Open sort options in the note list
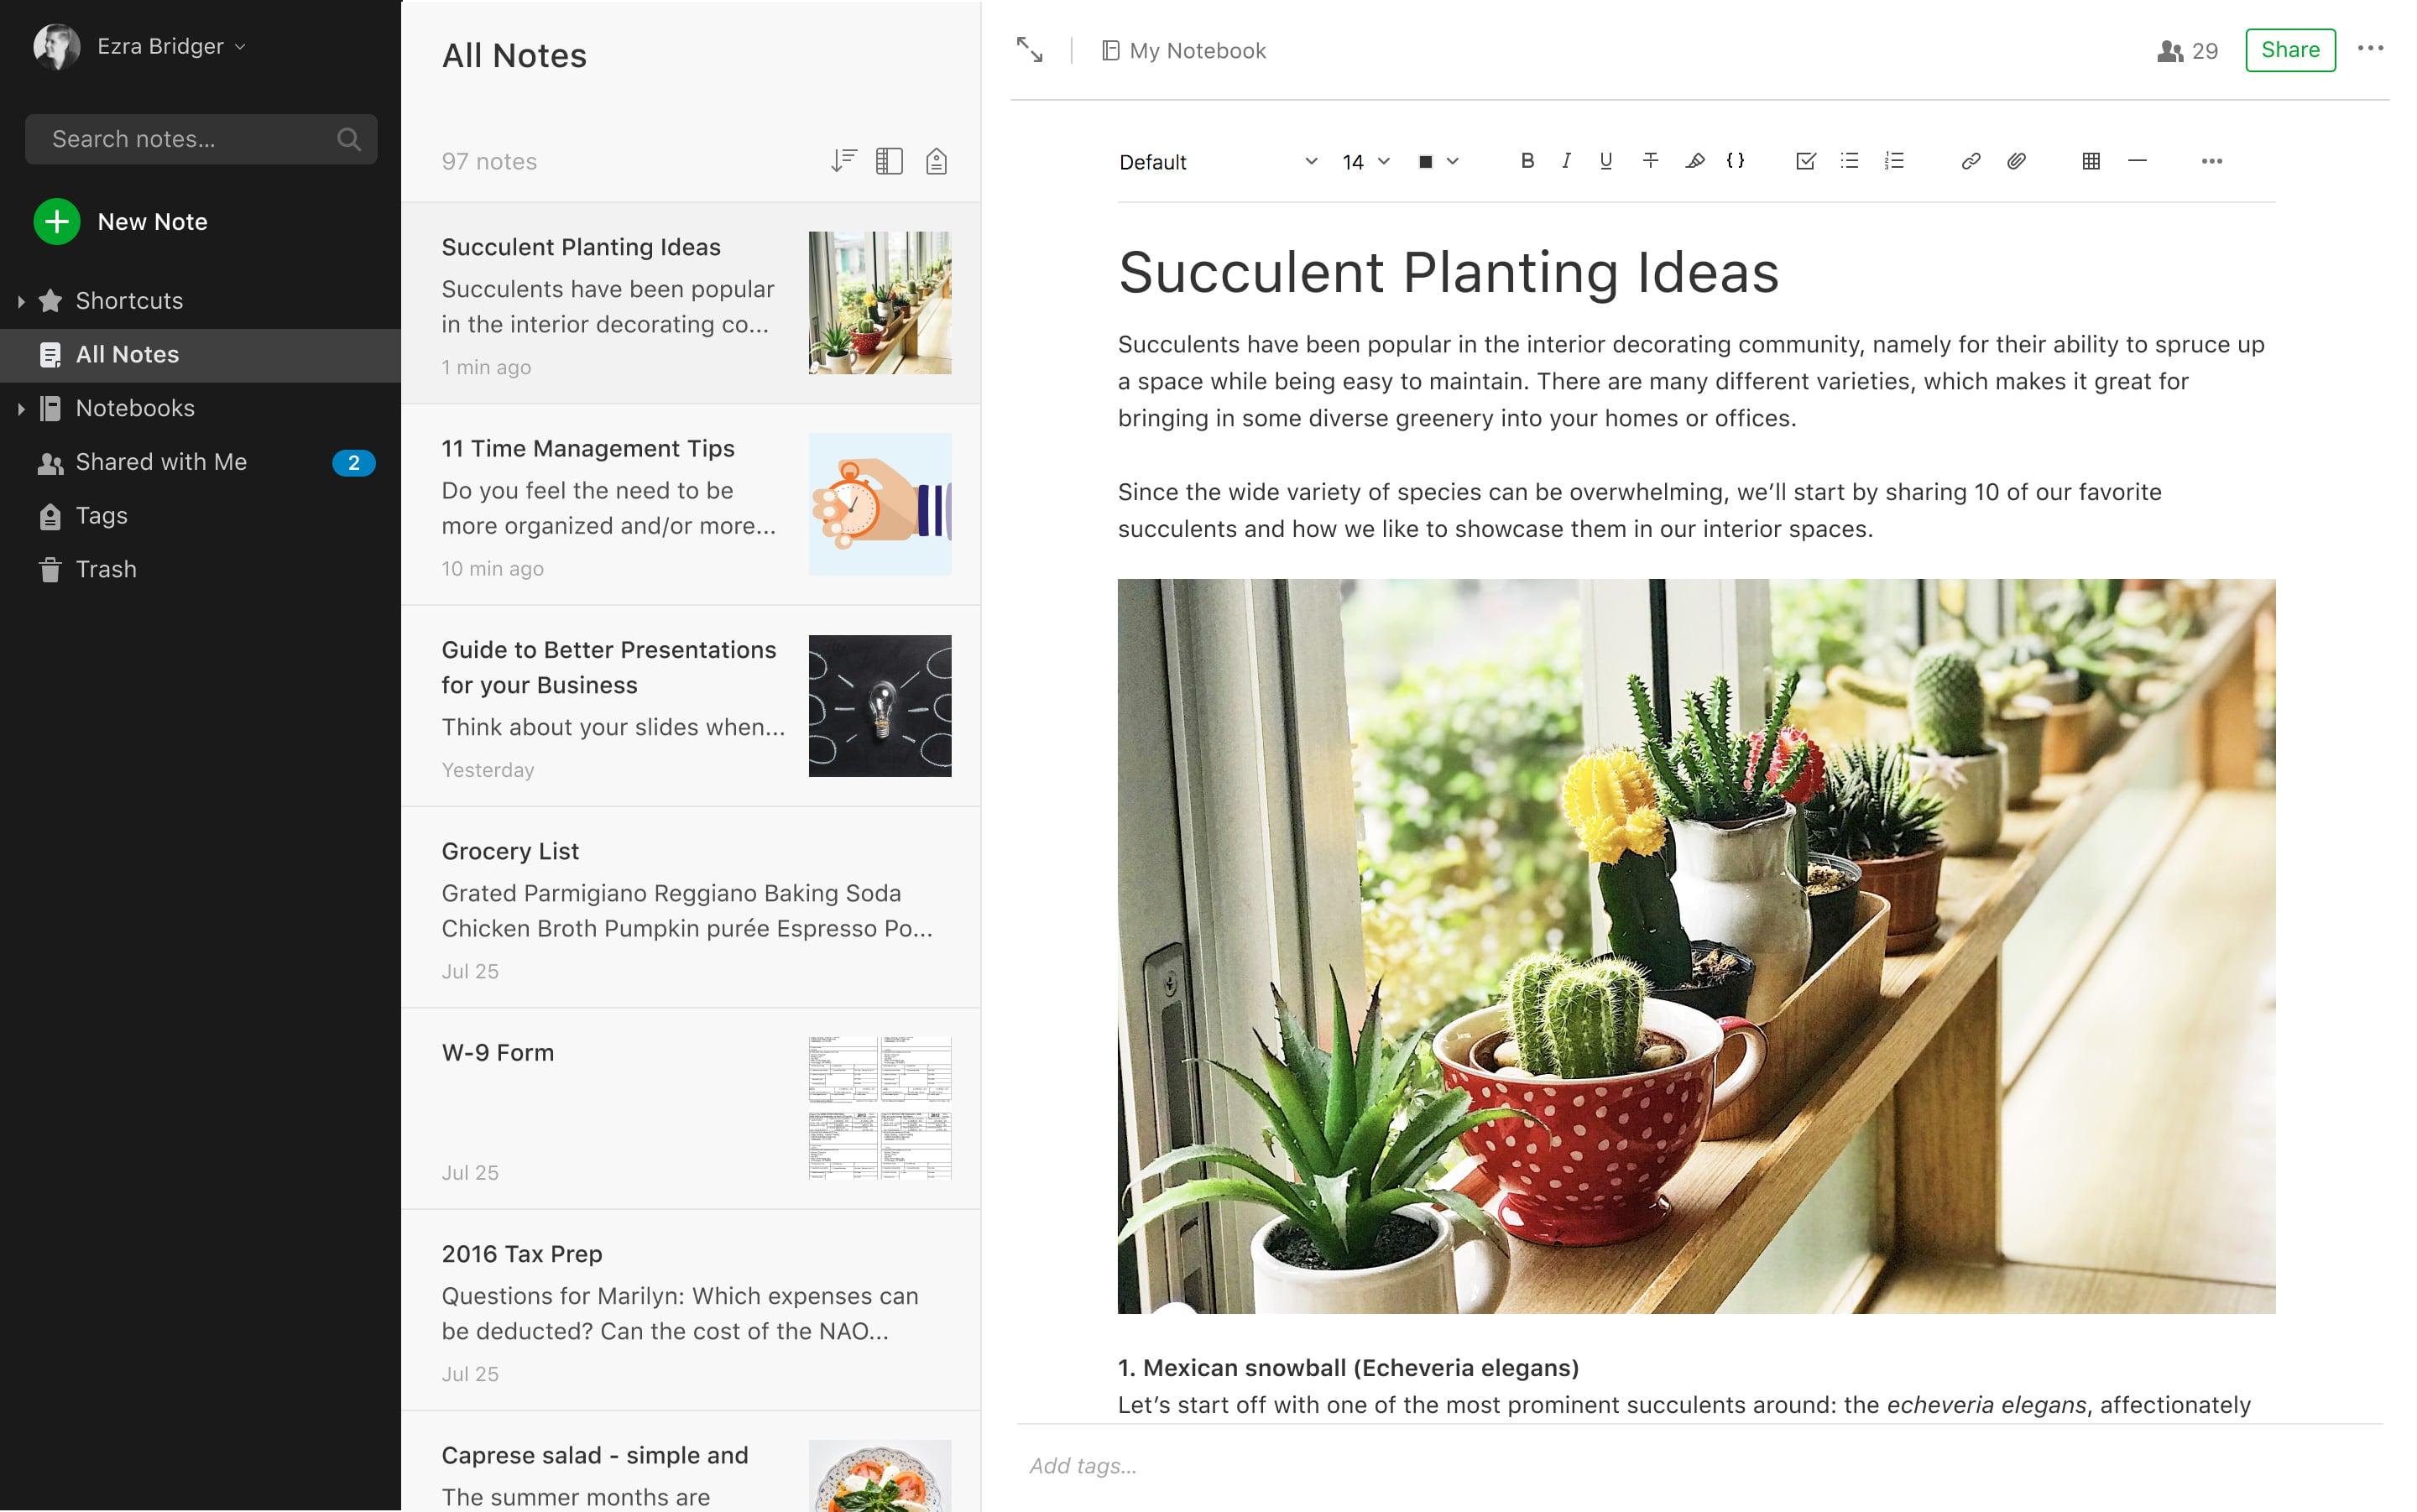This screenshot has height=1512, width=2417. [x=843, y=160]
